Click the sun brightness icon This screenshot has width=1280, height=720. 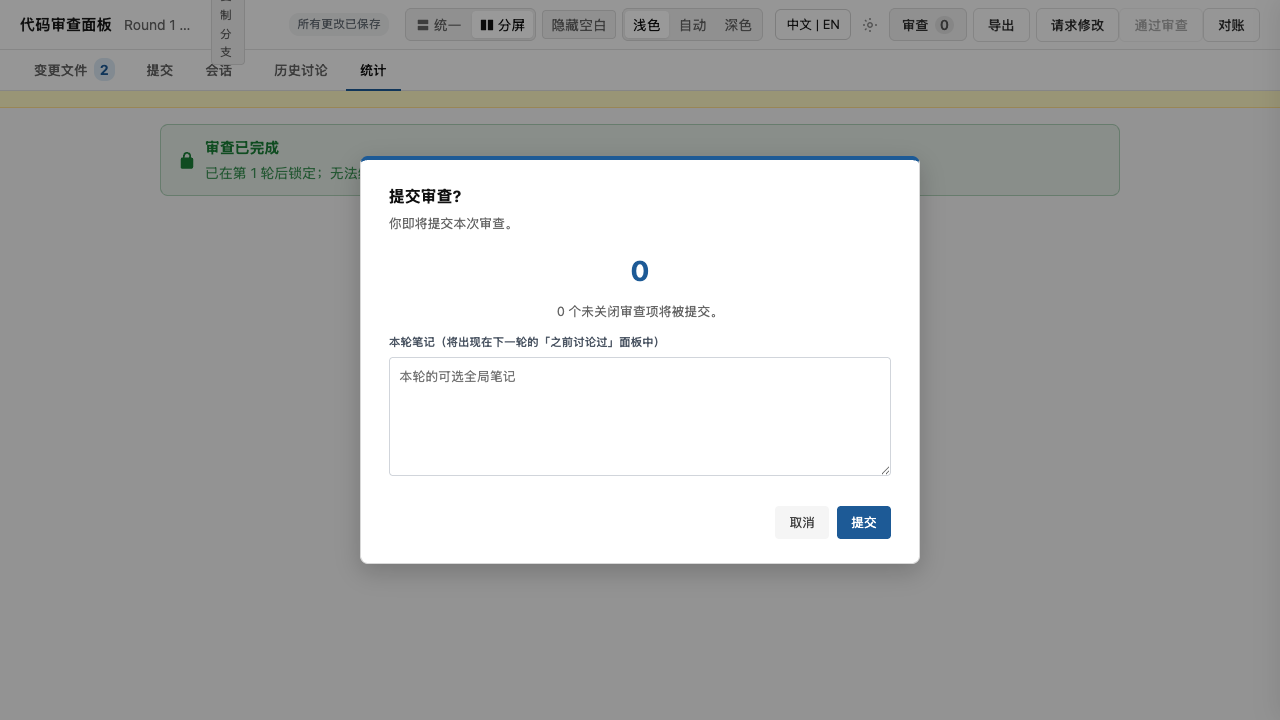click(870, 25)
